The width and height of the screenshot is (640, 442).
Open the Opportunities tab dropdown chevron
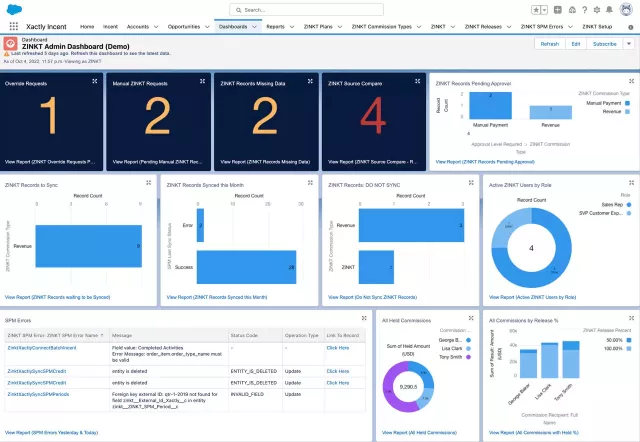click(207, 27)
